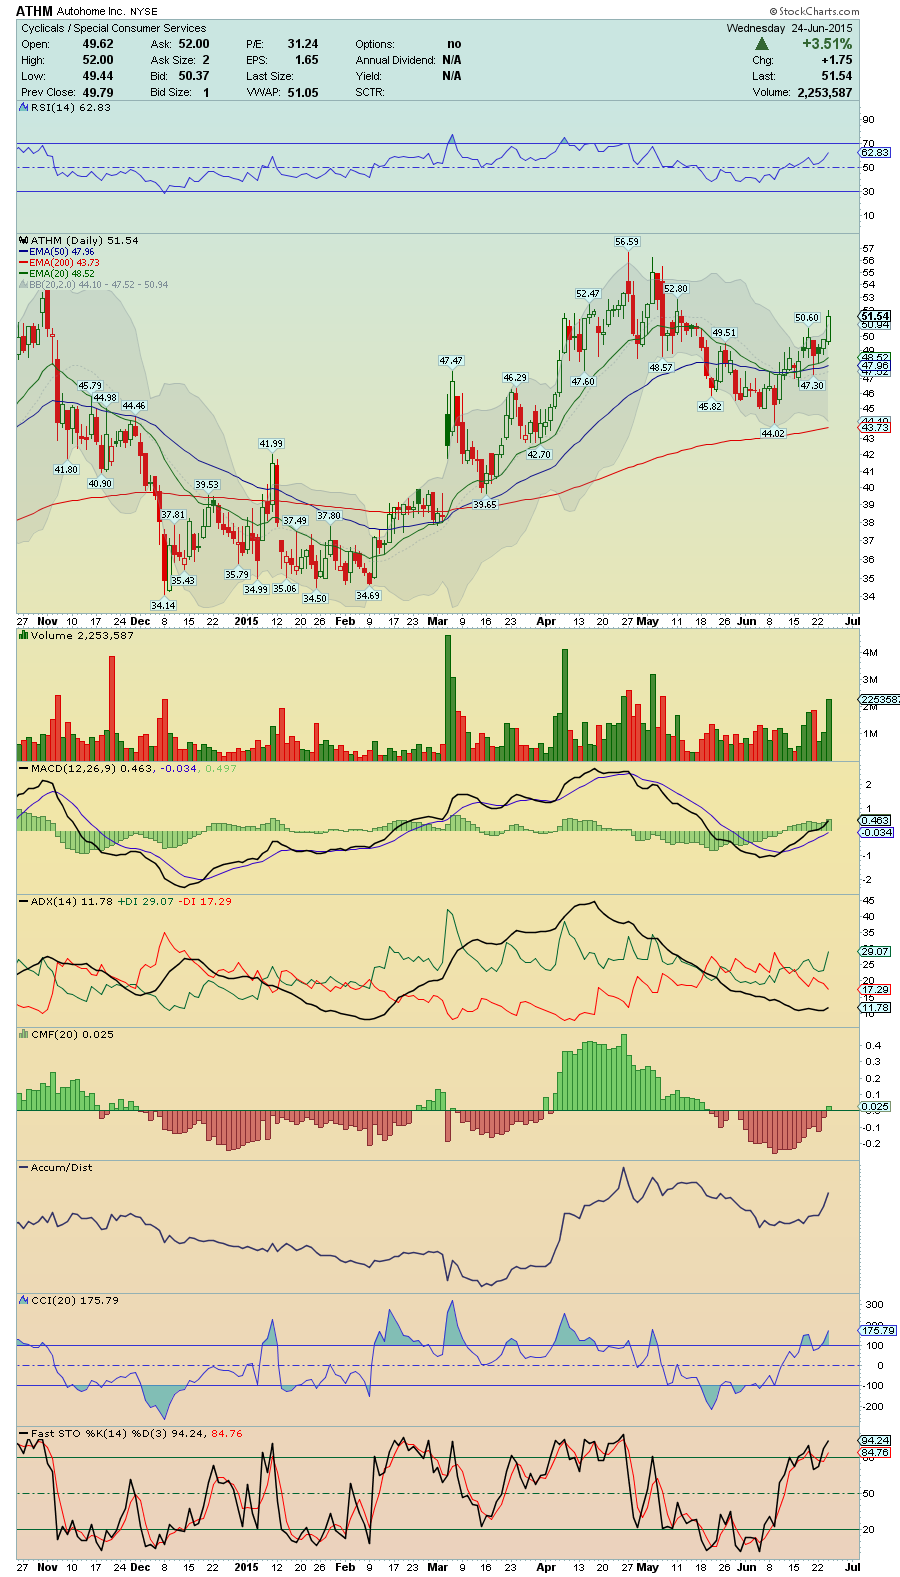This screenshot has height=1577, width=900.
Task: Click the ATHM (Daily) price panel icon
Action: click(23, 241)
